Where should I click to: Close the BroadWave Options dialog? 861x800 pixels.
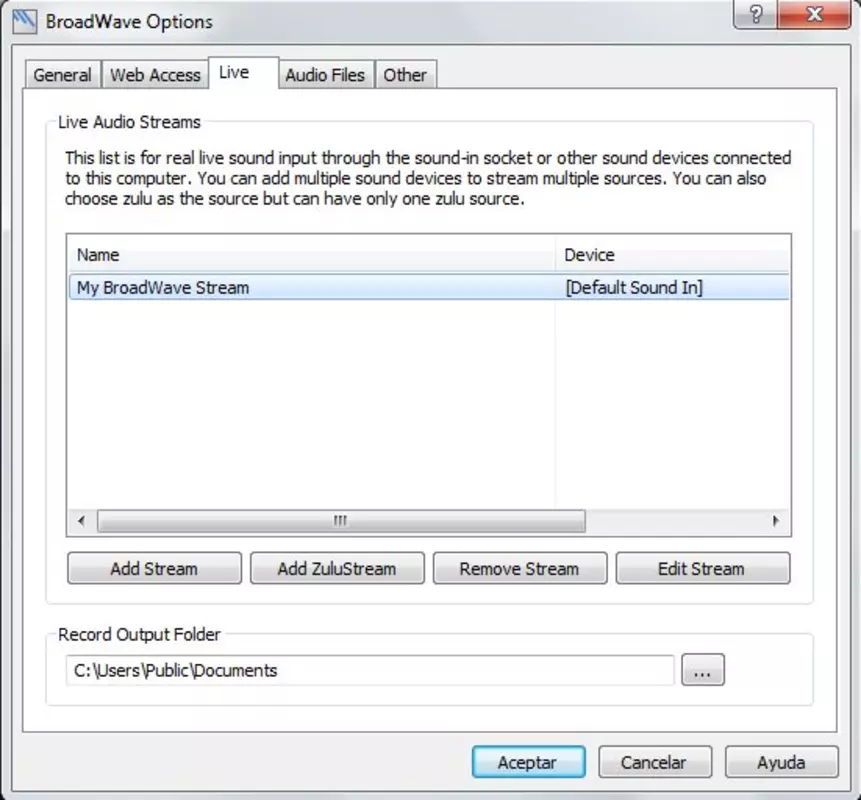[x=814, y=14]
